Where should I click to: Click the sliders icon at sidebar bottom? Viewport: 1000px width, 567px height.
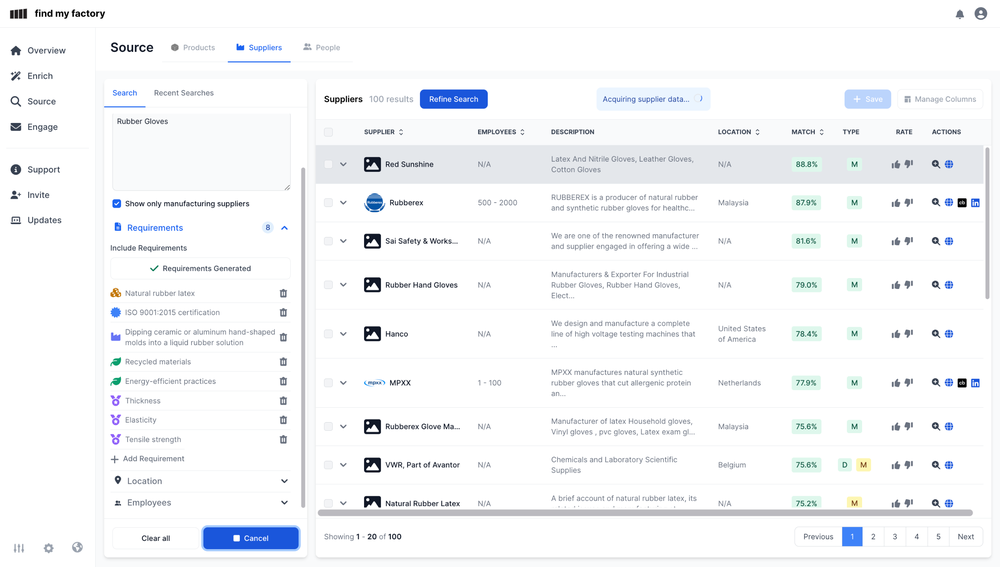pos(19,548)
